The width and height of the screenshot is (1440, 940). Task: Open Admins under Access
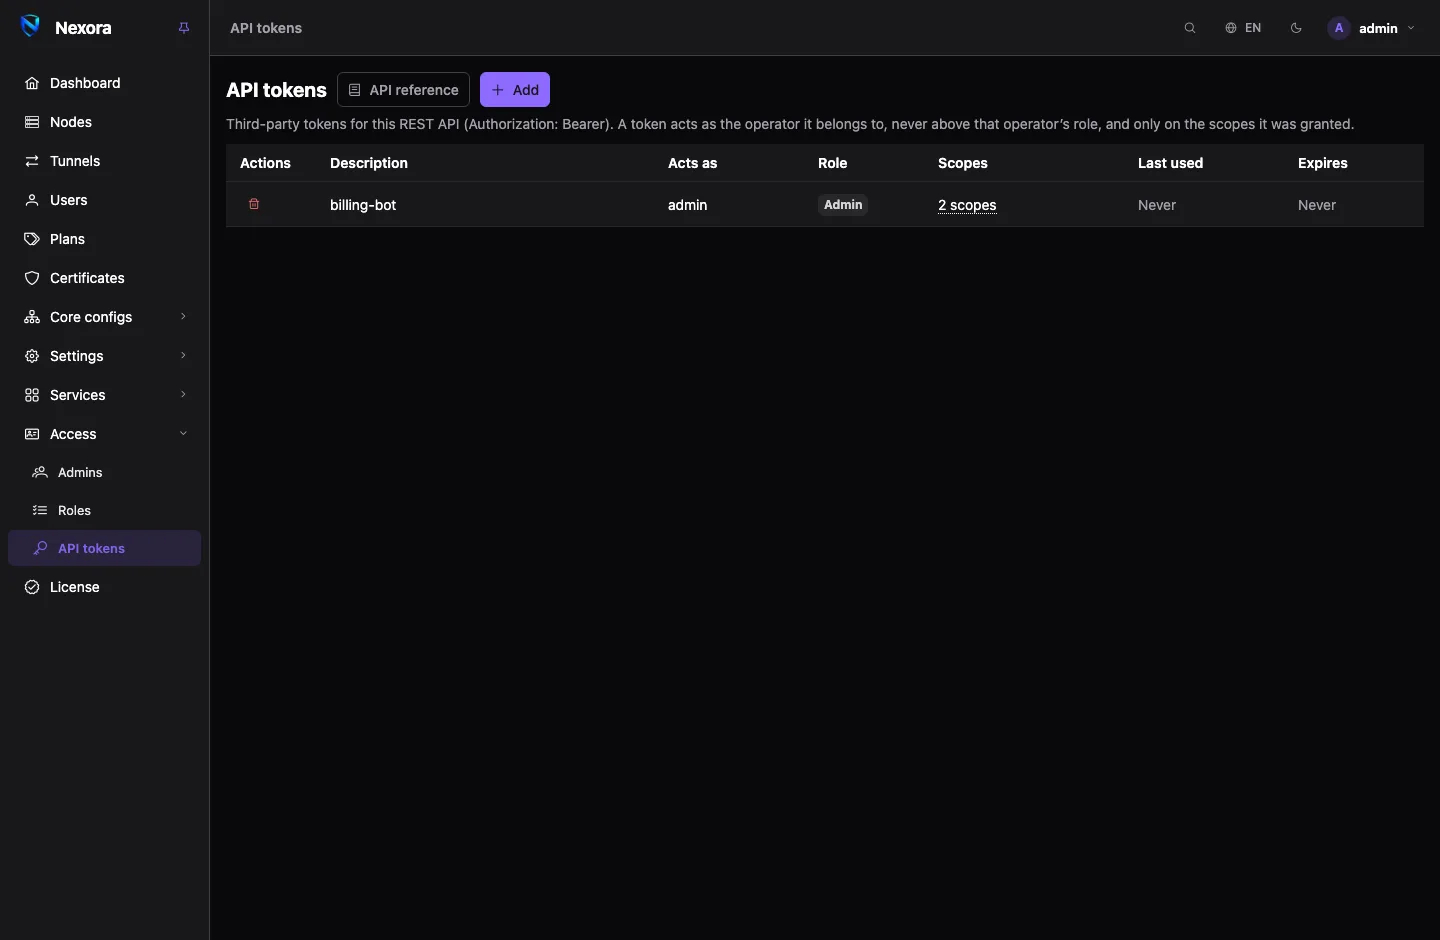[x=104, y=472]
